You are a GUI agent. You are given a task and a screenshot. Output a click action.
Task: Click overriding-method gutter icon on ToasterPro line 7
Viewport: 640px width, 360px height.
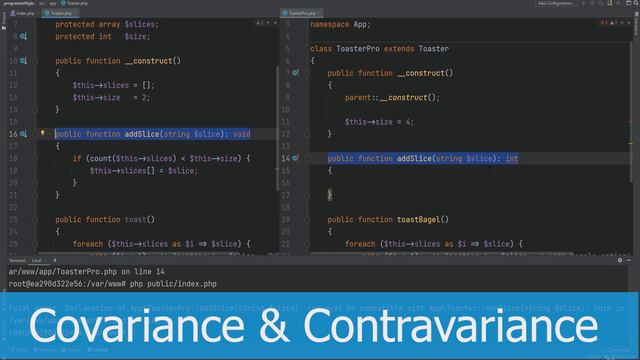[296, 73]
